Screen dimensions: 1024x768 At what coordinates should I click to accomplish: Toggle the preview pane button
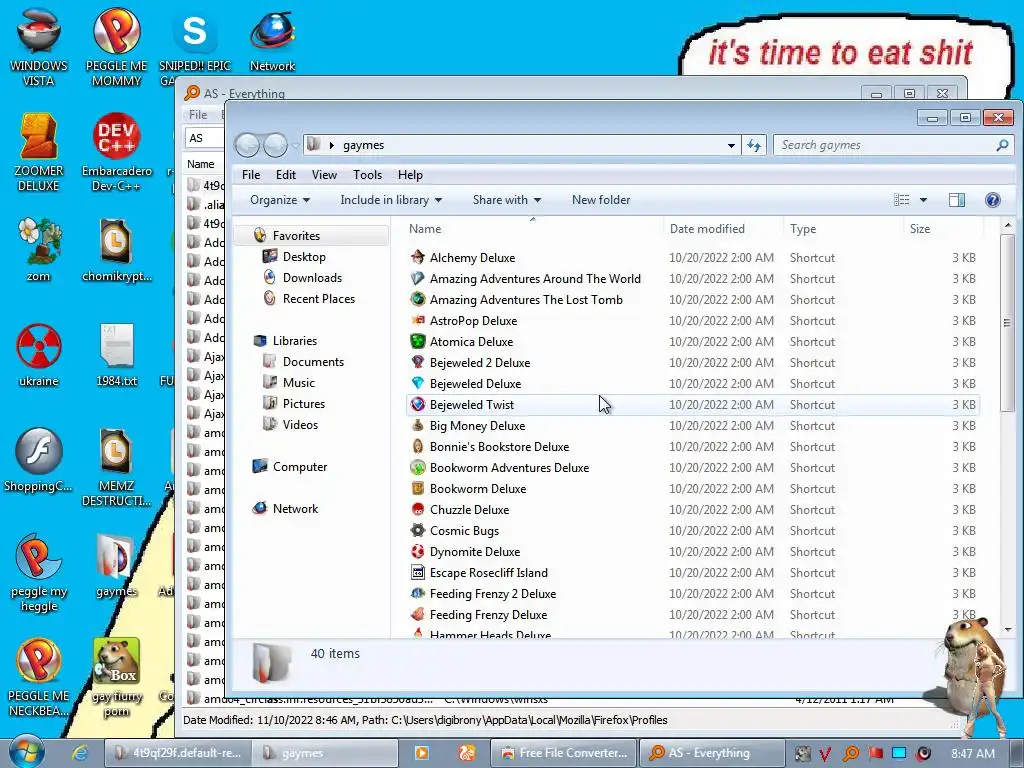pyautogui.click(x=957, y=200)
